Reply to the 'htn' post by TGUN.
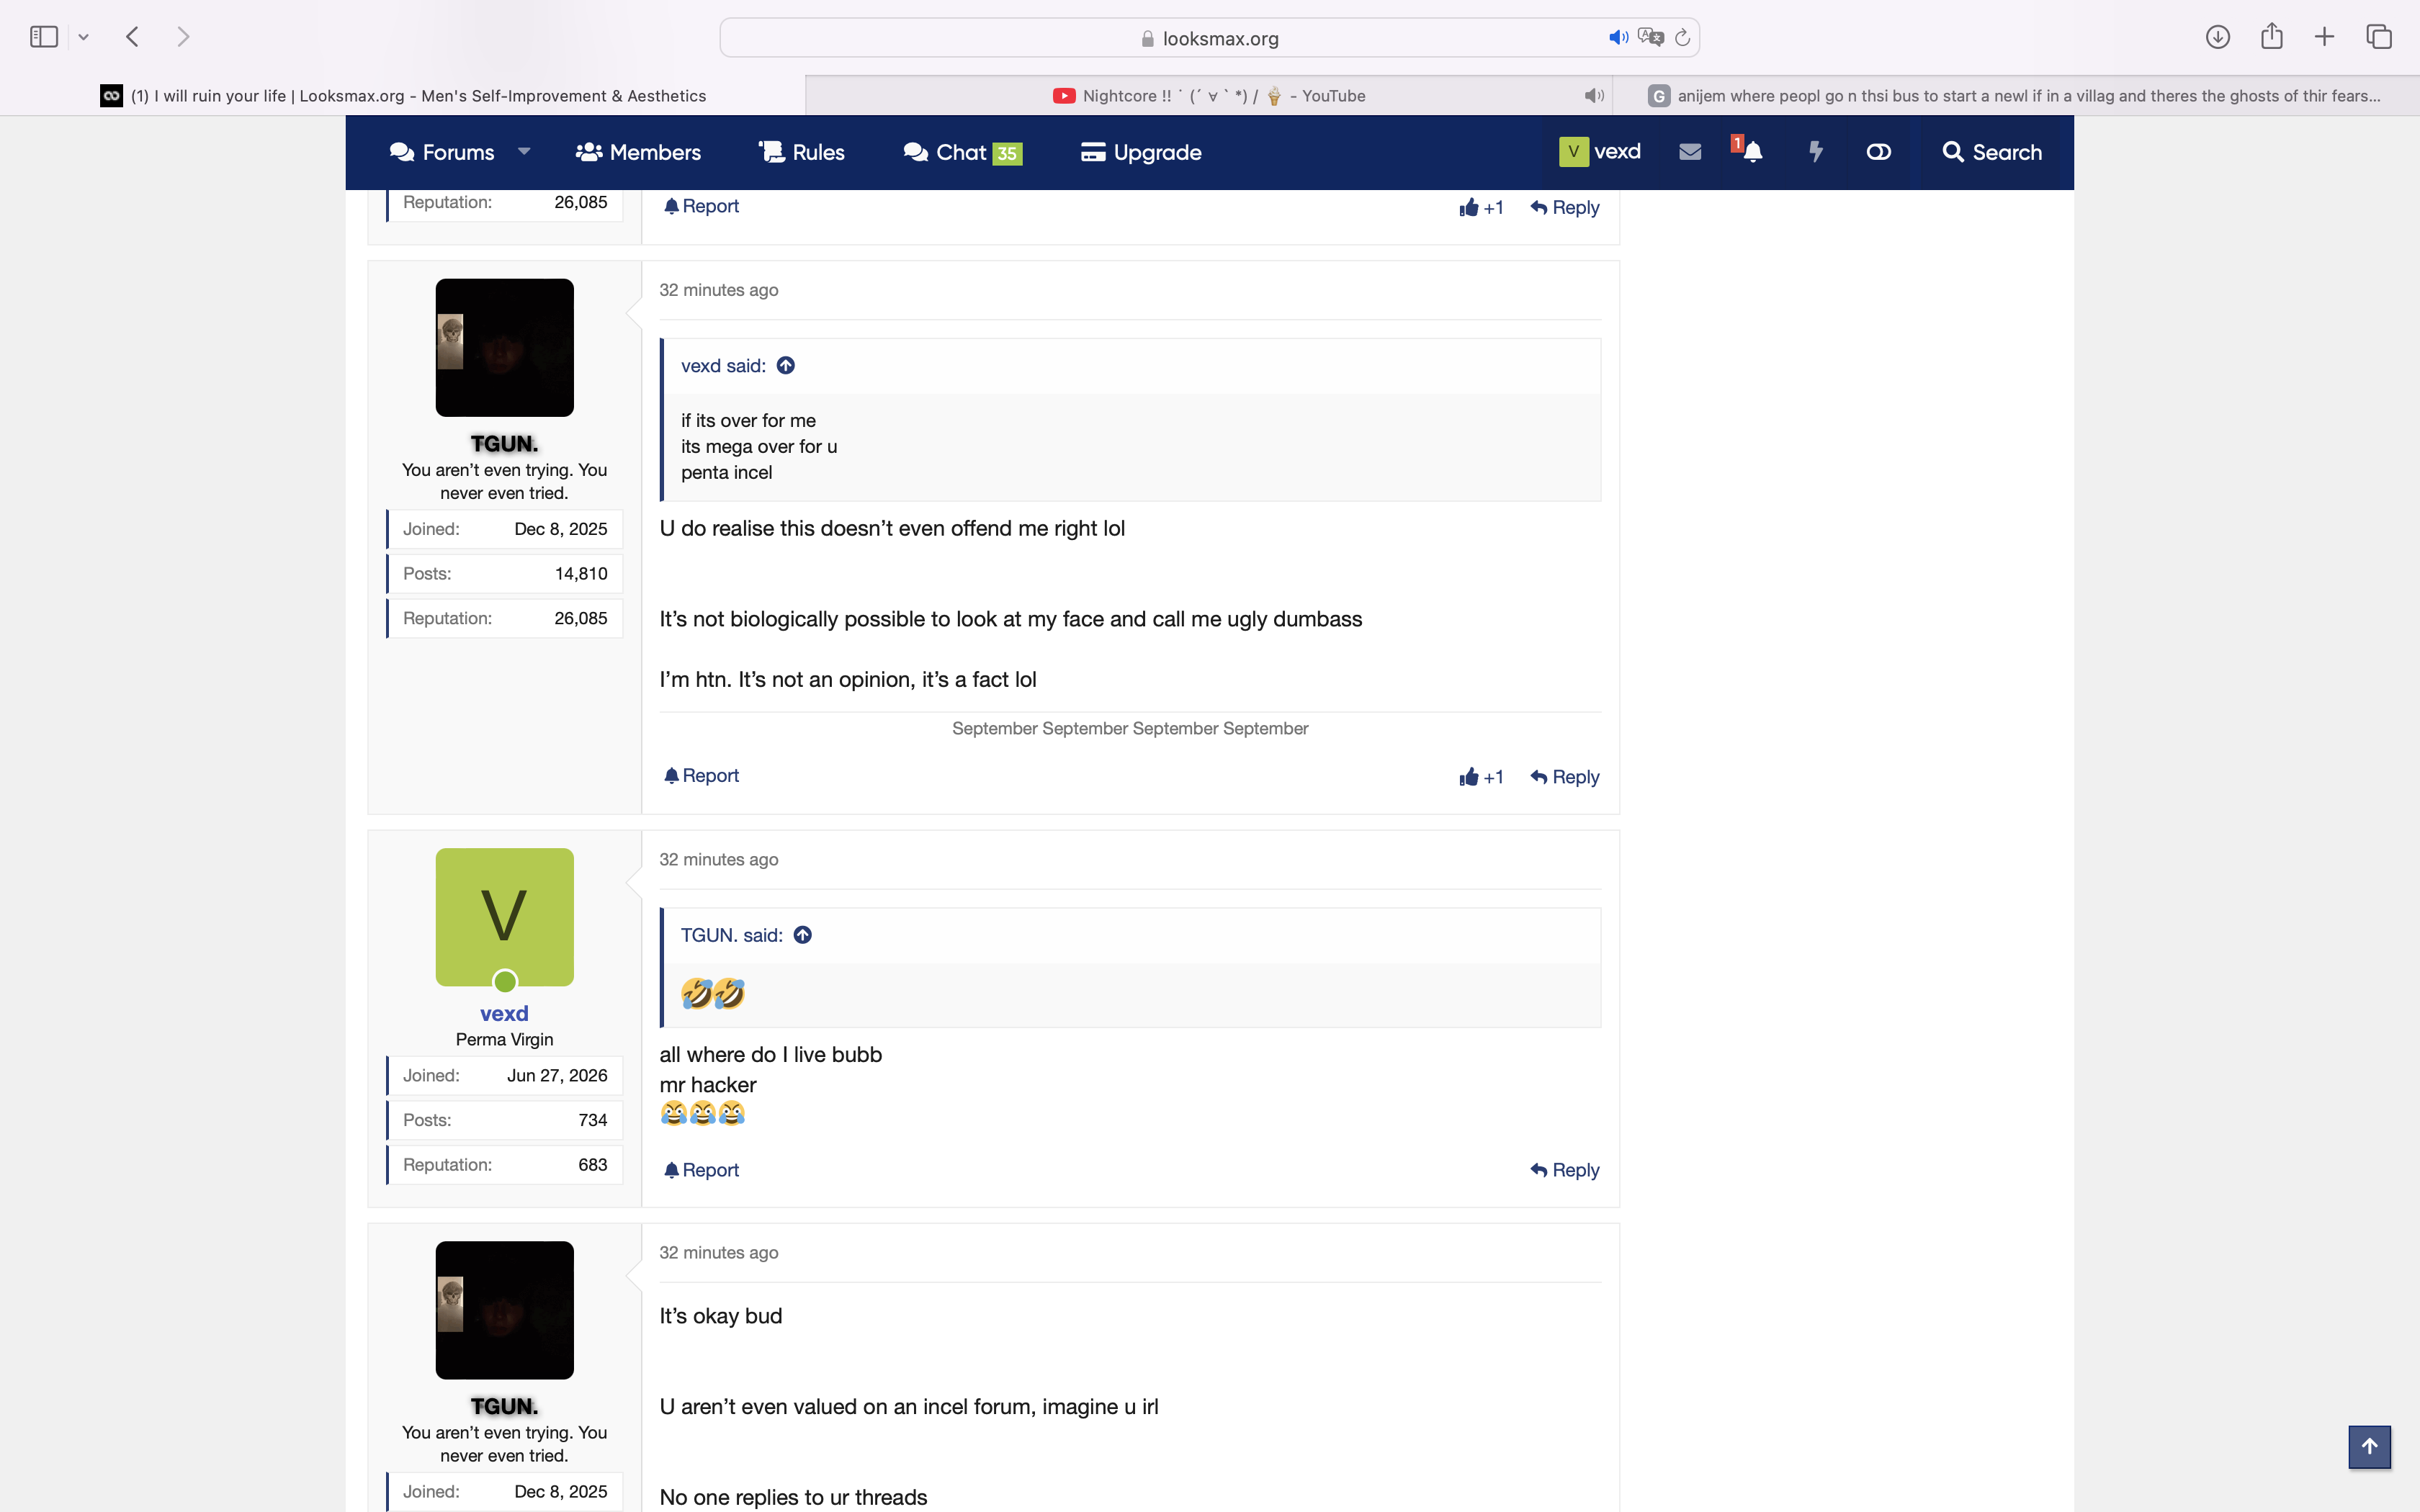The width and height of the screenshot is (2420, 1512). [1565, 777]
